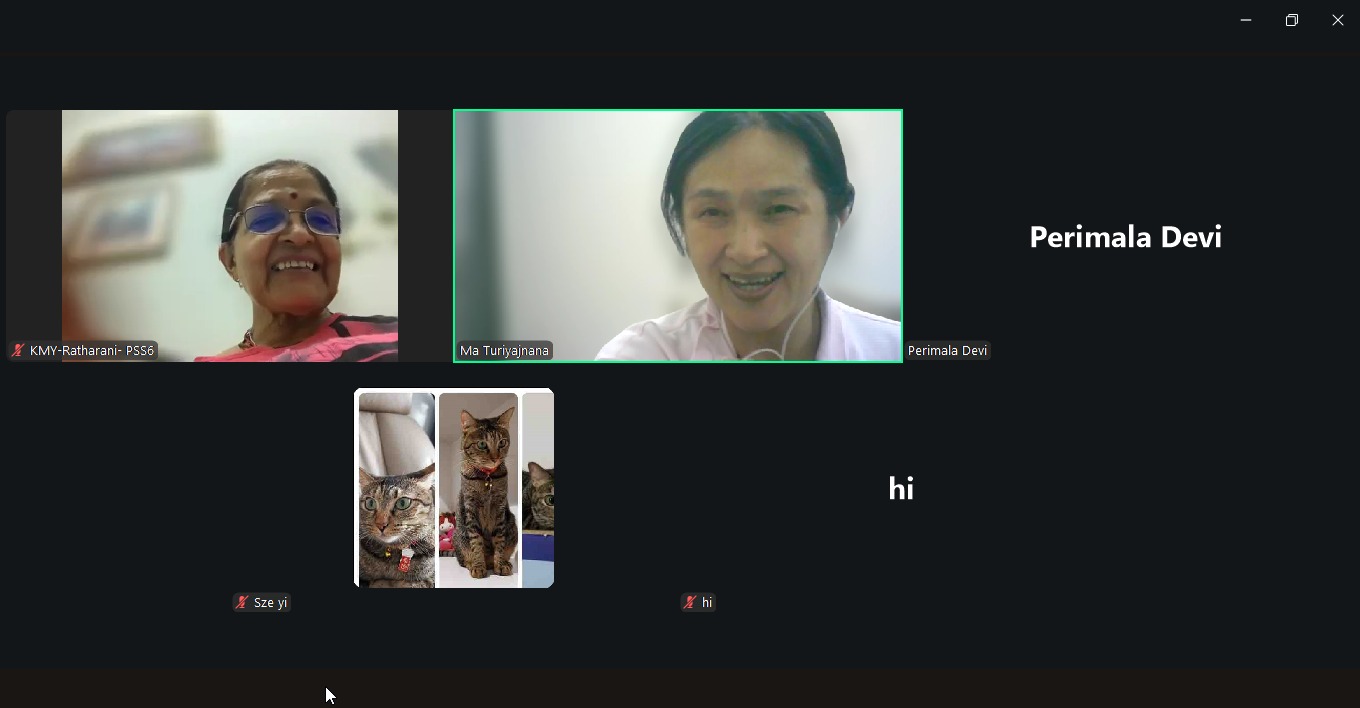Image resolution: width=1360 pixels, height=708 pixels.
Task: Click the muted mic icon next to hi label
Action: coord(690,603)
